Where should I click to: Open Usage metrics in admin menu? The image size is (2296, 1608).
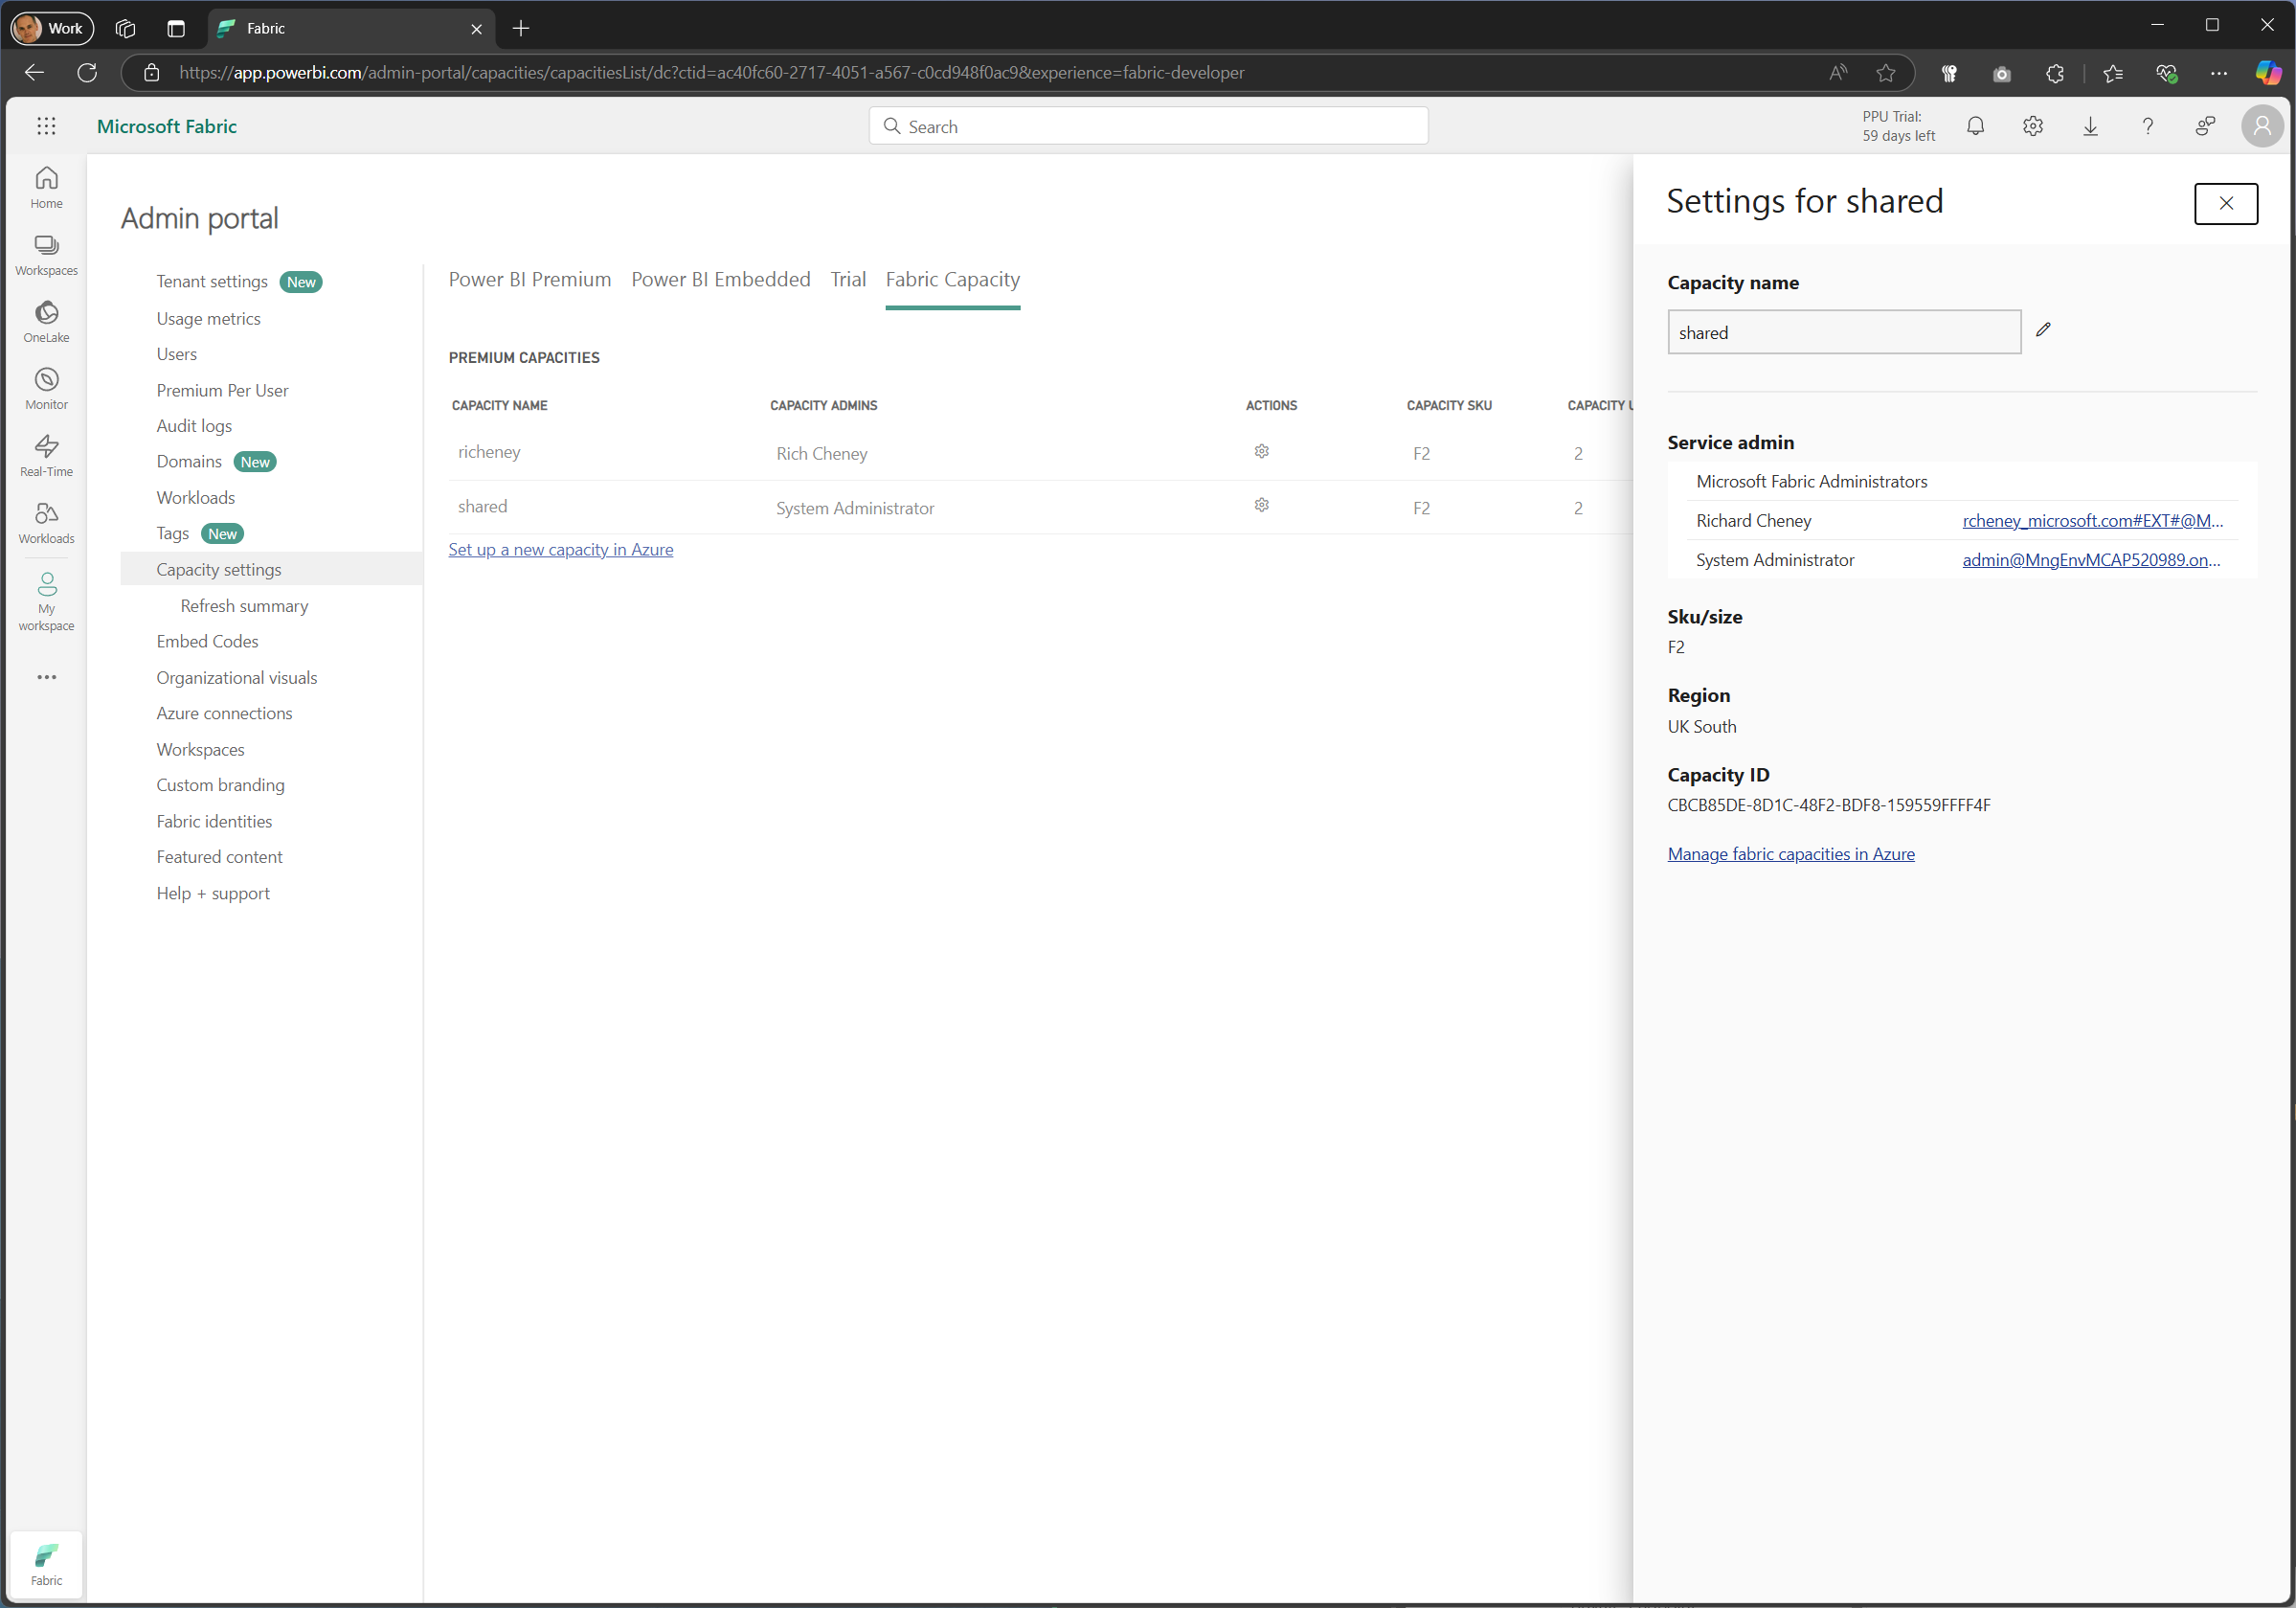click(x=208, y=318)
